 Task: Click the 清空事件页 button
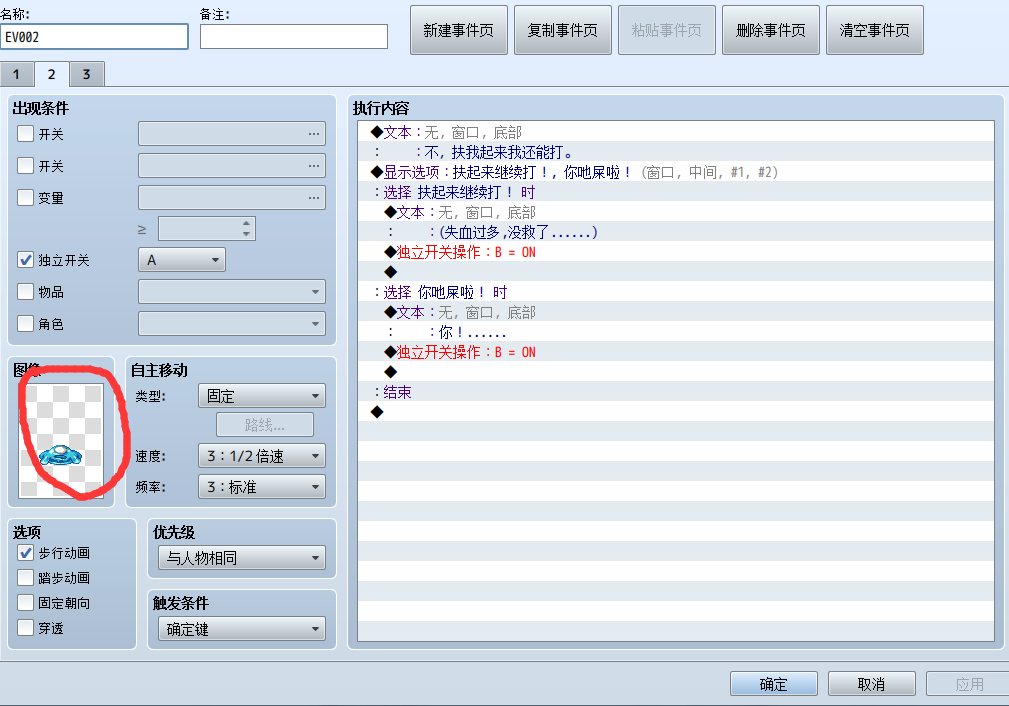[875, 30]
